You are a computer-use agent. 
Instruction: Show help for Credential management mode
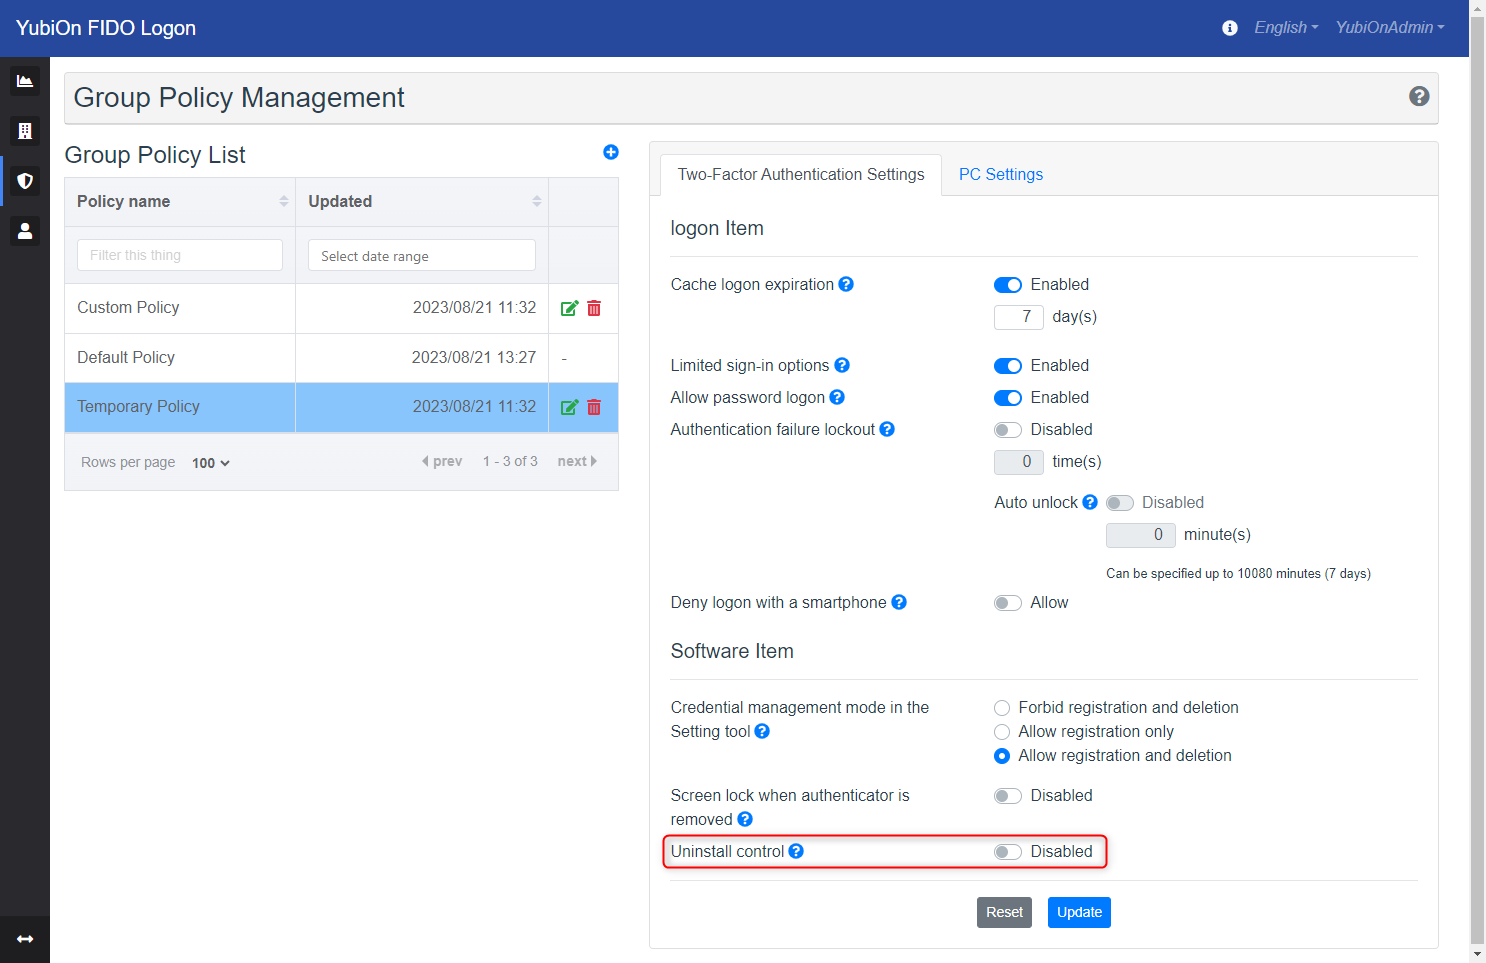[762, 731]
